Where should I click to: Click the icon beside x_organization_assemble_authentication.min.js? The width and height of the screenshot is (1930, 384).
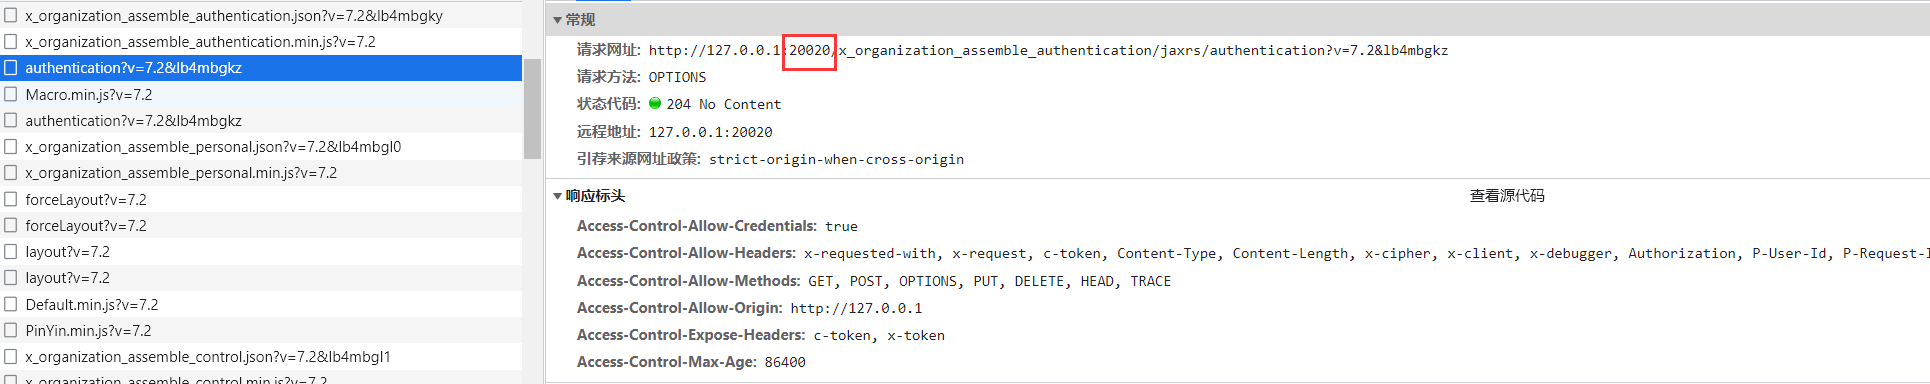coord(11,42)
